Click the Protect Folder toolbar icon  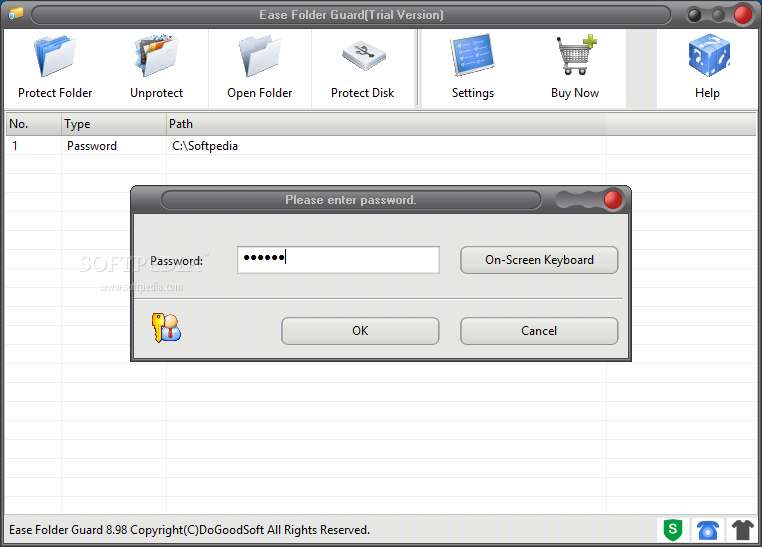click(55, 56)
